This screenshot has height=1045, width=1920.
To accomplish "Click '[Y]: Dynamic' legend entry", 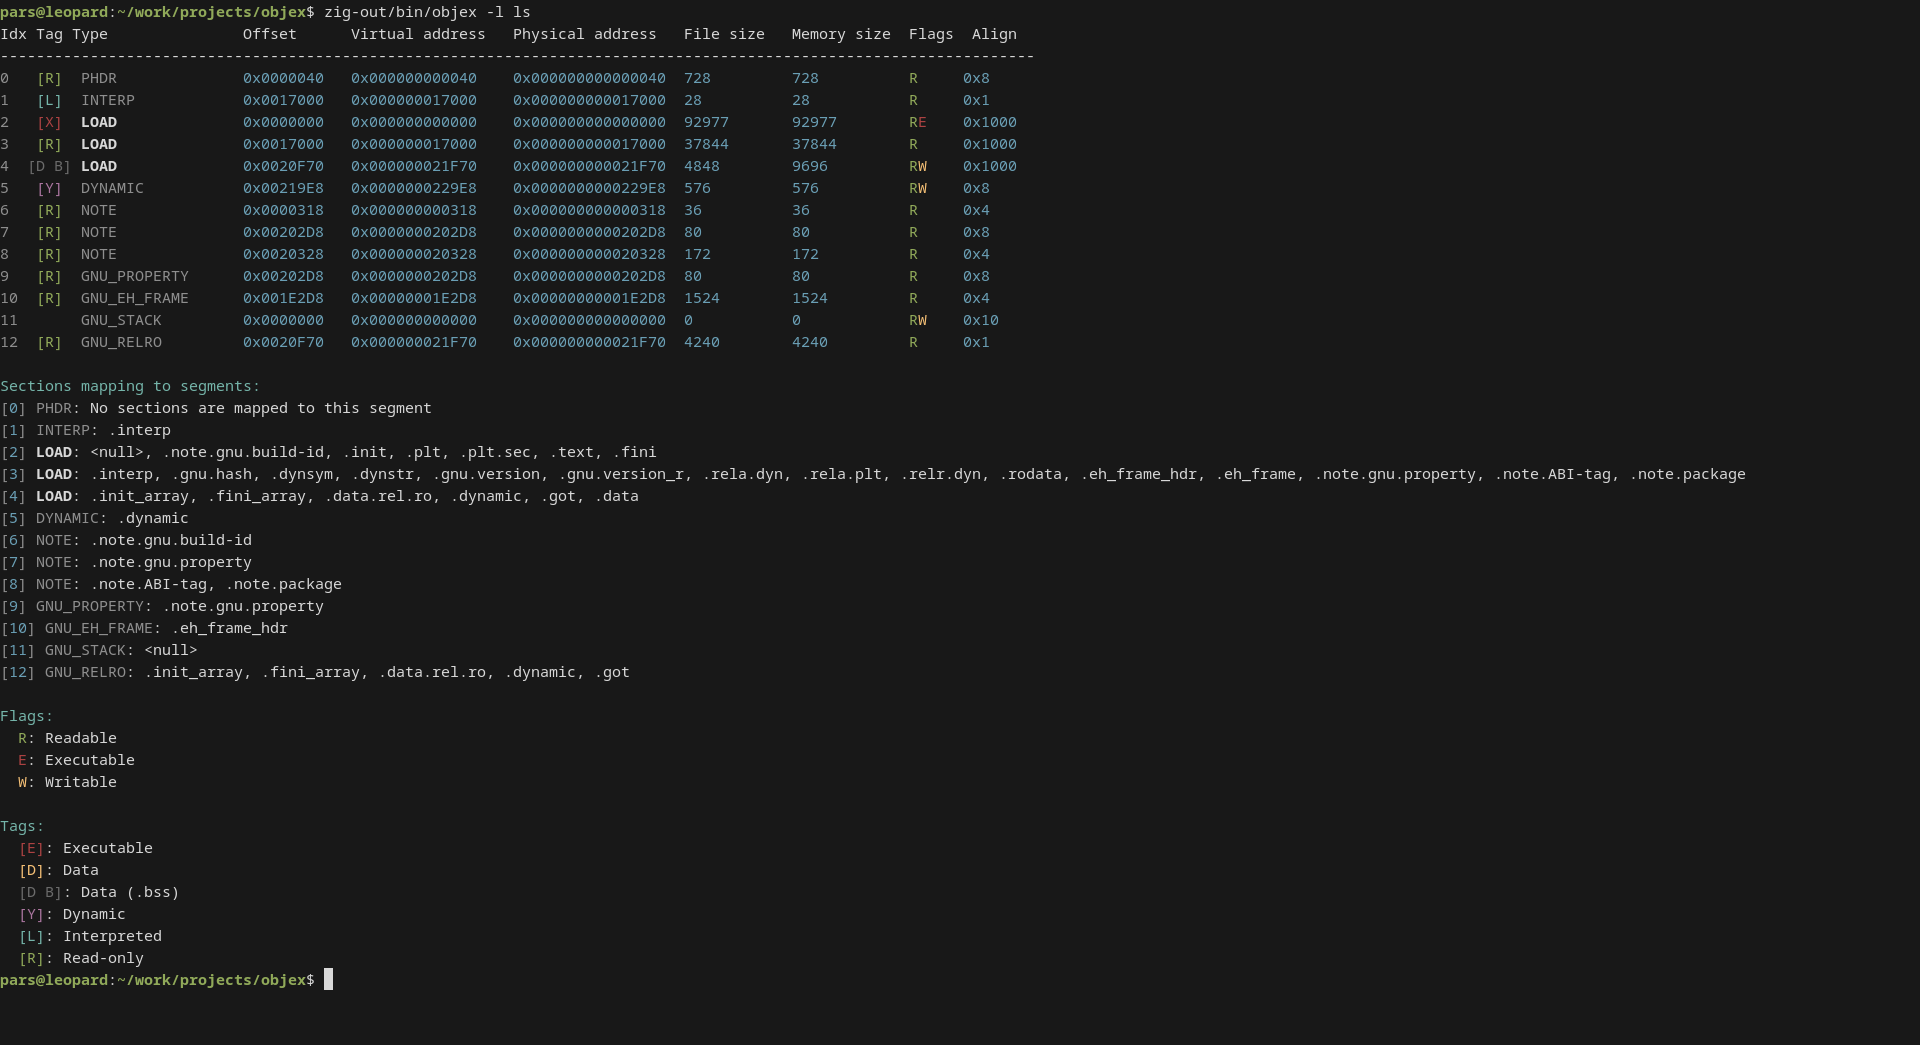I will [x=72, y=914].
